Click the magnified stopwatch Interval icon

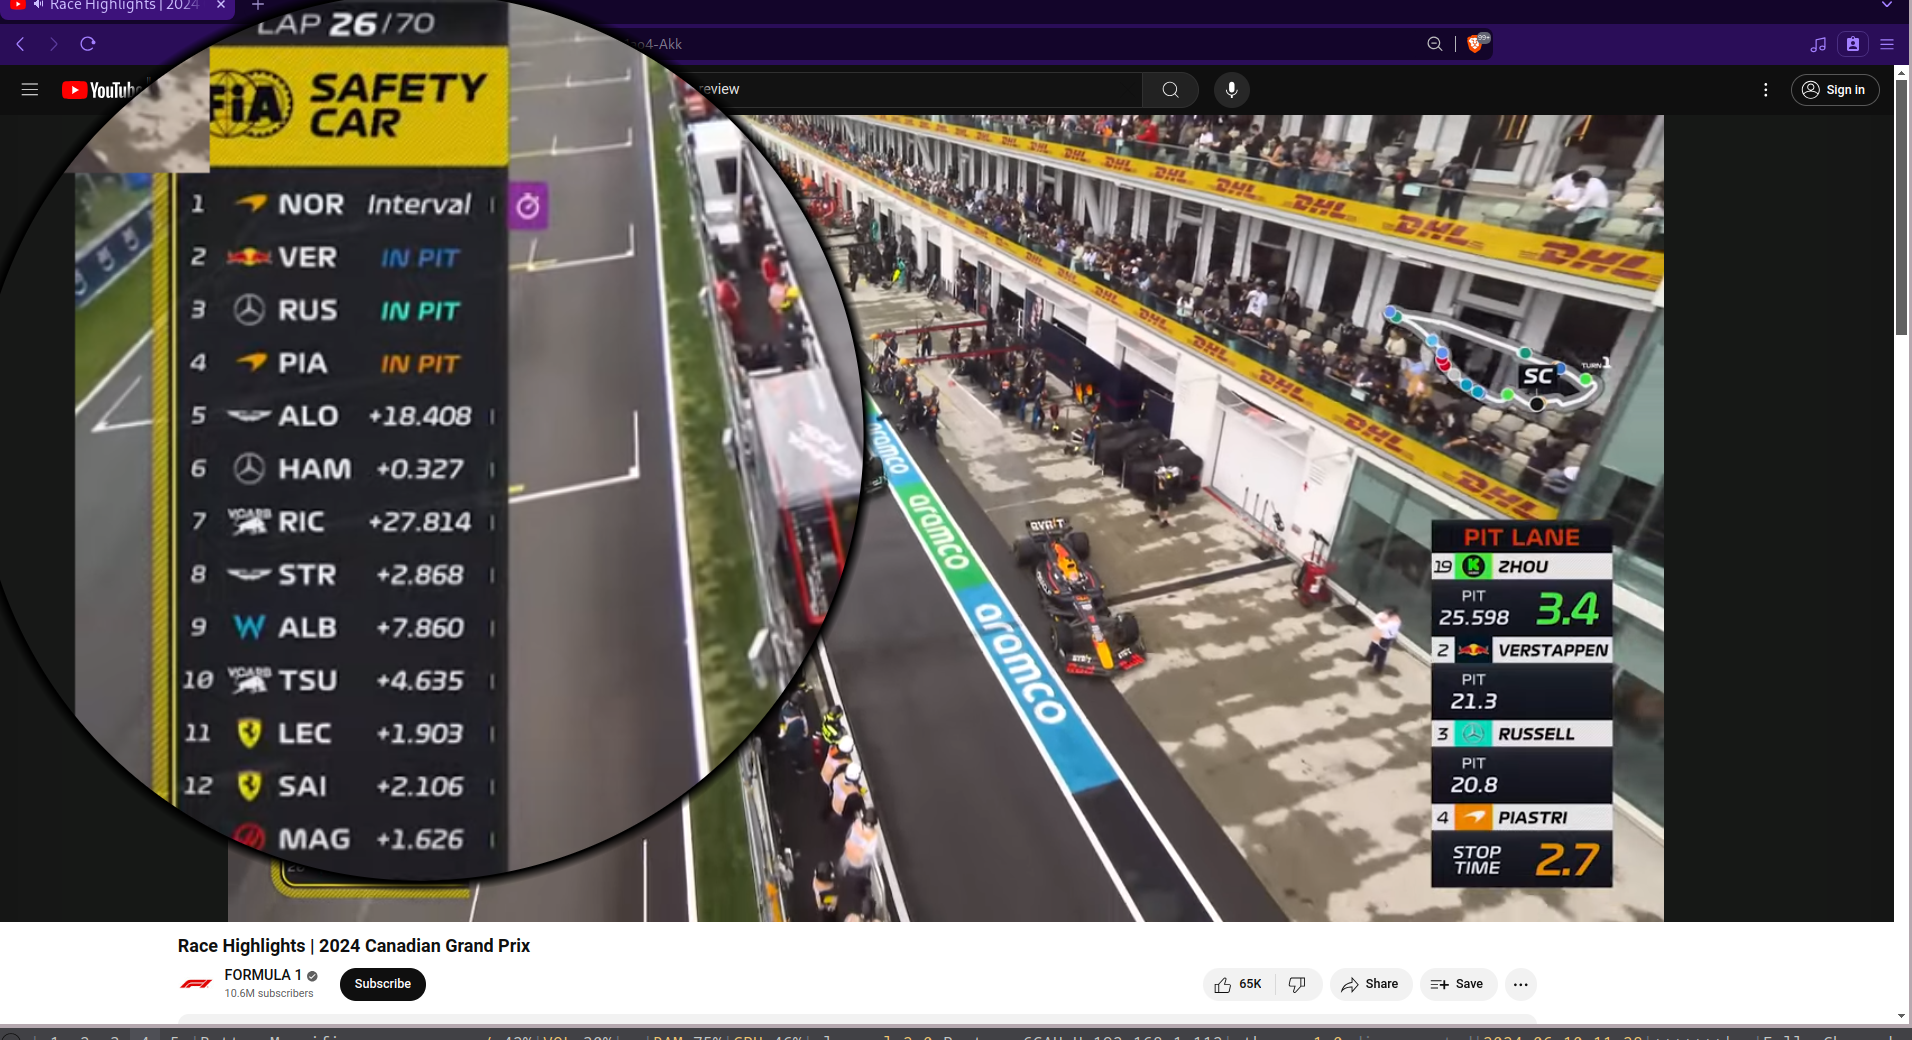528,206
